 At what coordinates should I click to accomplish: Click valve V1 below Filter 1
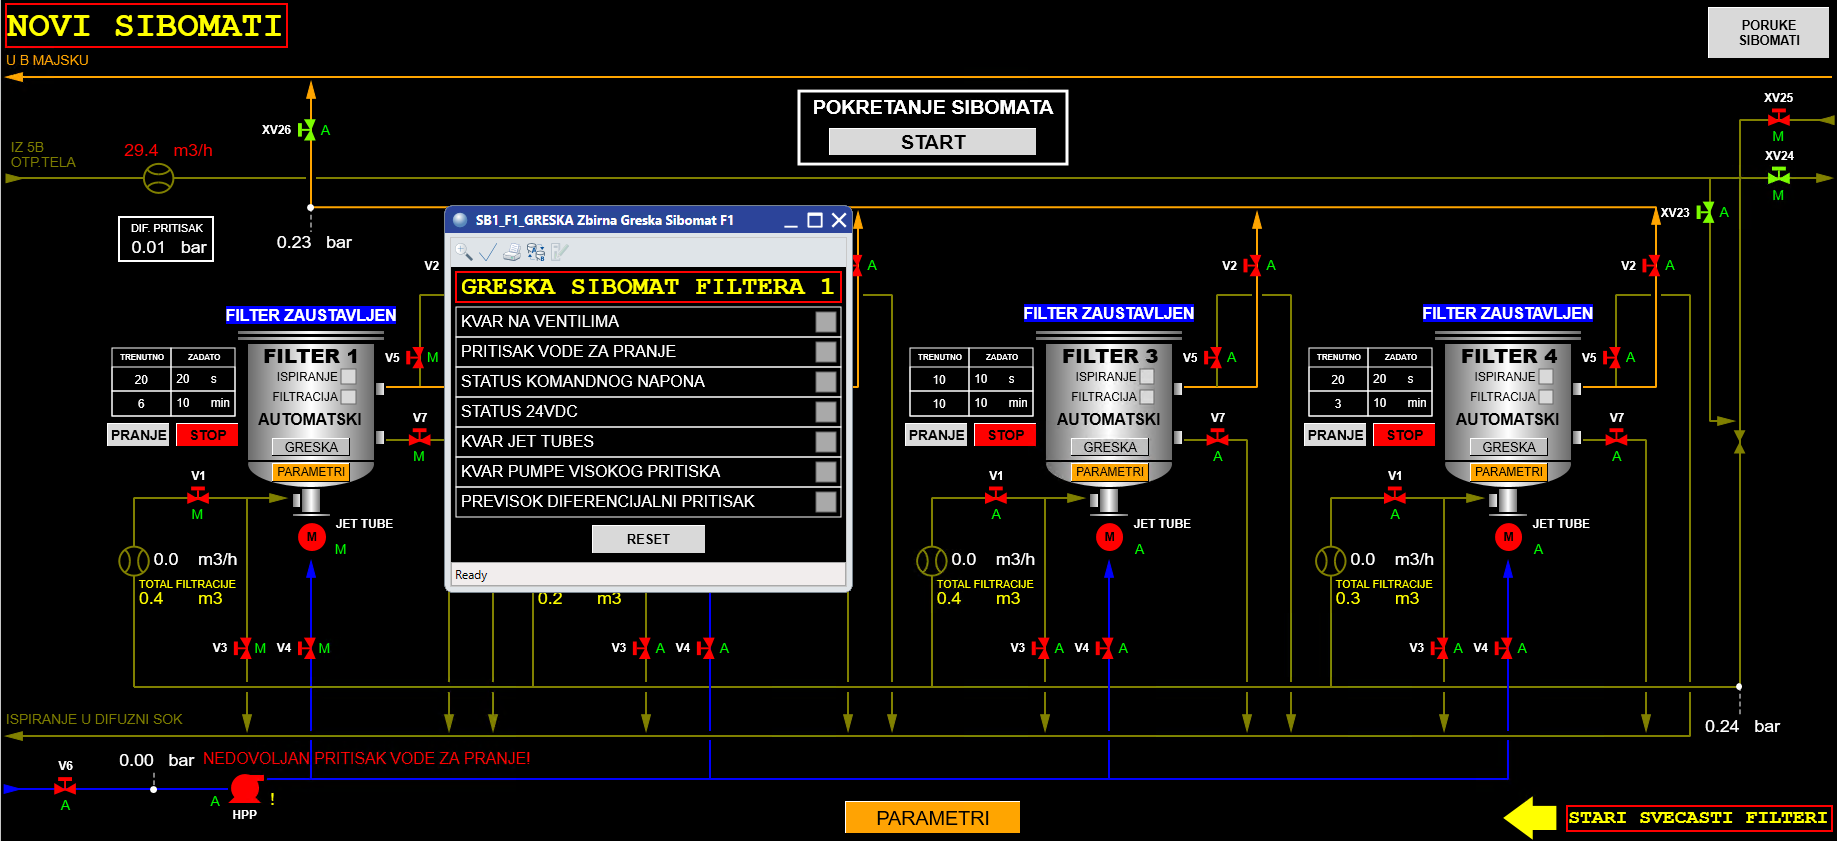click(198, 495)
